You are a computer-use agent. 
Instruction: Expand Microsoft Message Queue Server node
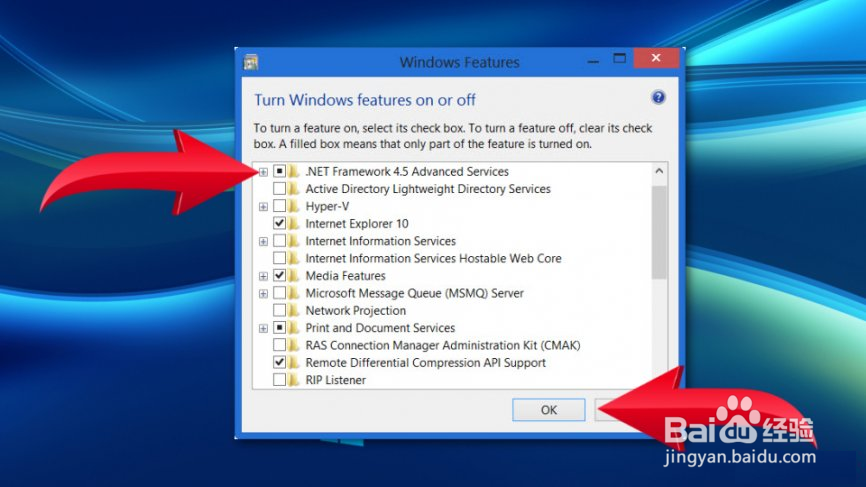click(x=263, y=294)
